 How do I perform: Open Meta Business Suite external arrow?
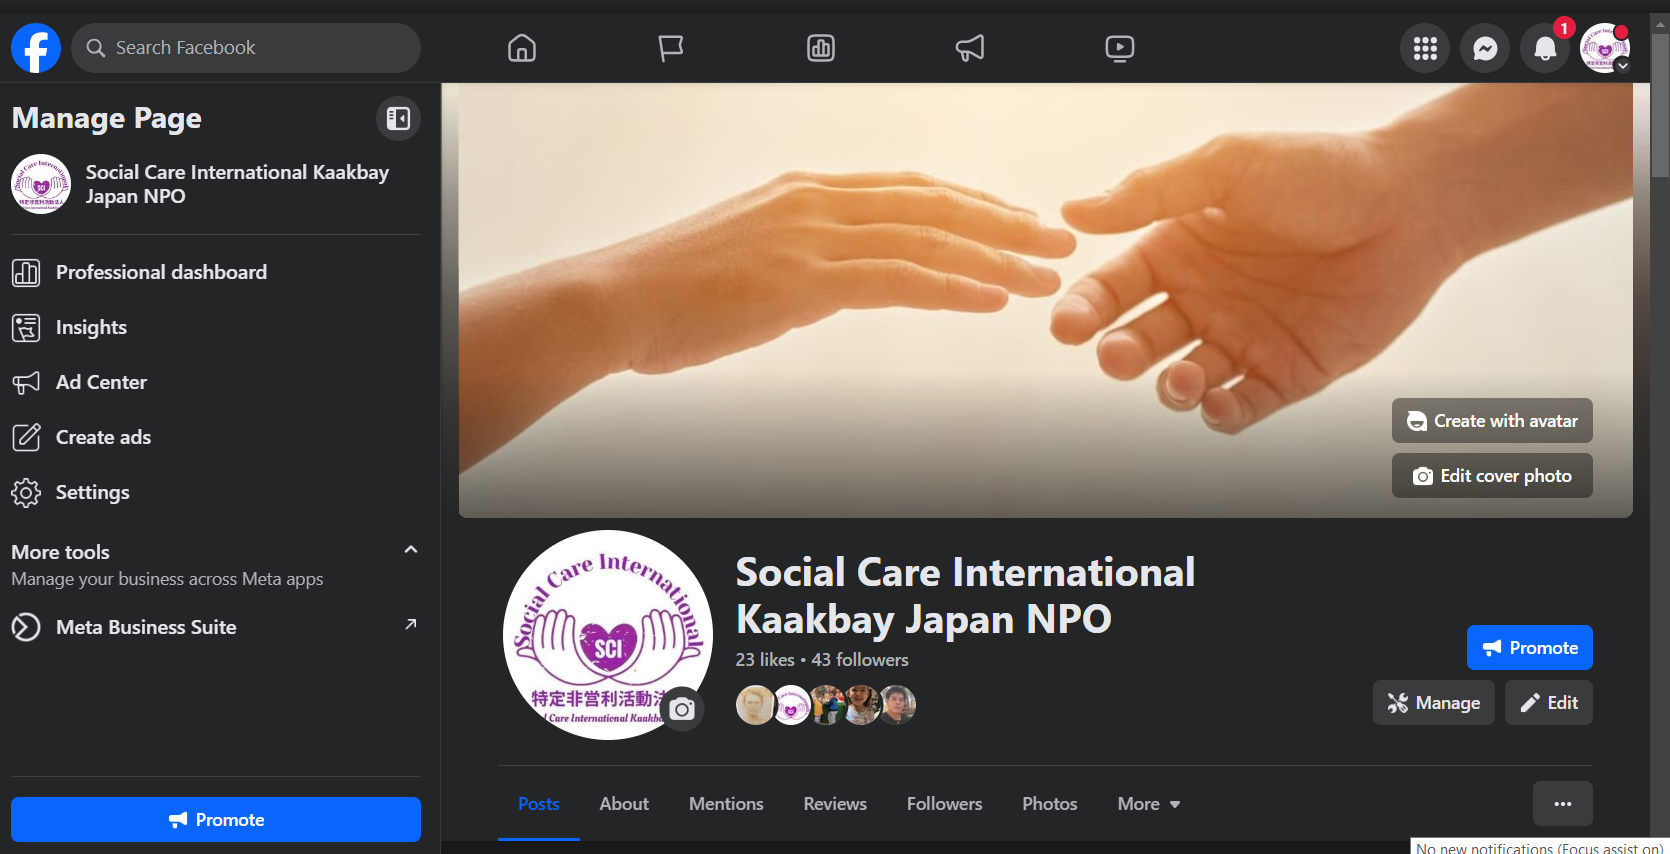click(x=410, y=624)
